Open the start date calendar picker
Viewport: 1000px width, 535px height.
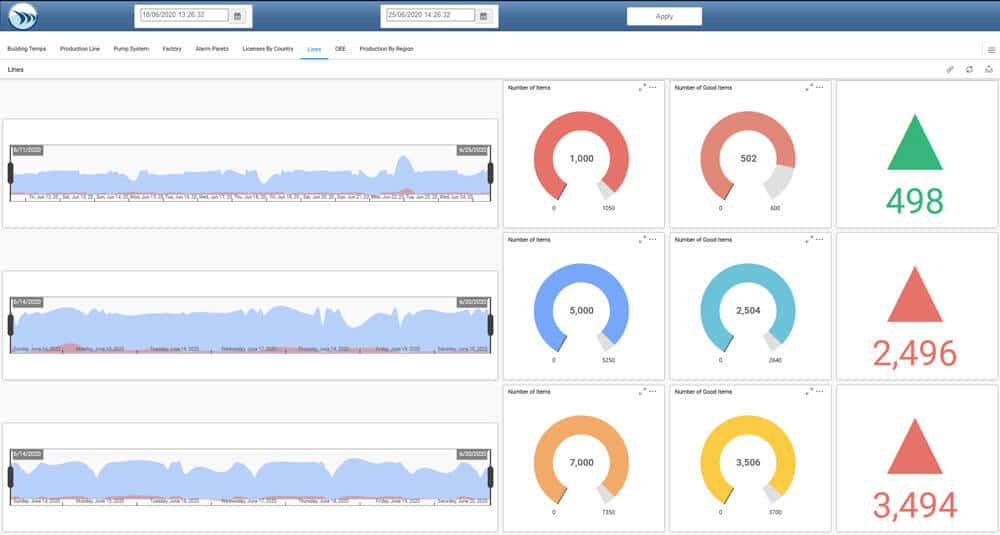(237, 16)
